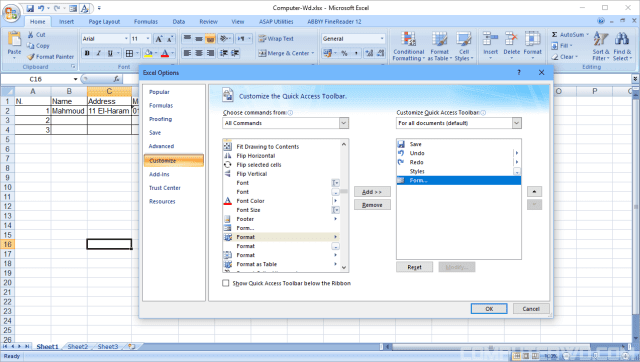Click the Remove button
The width and height of the screenshot is (640, 362).
pos(372,205)
